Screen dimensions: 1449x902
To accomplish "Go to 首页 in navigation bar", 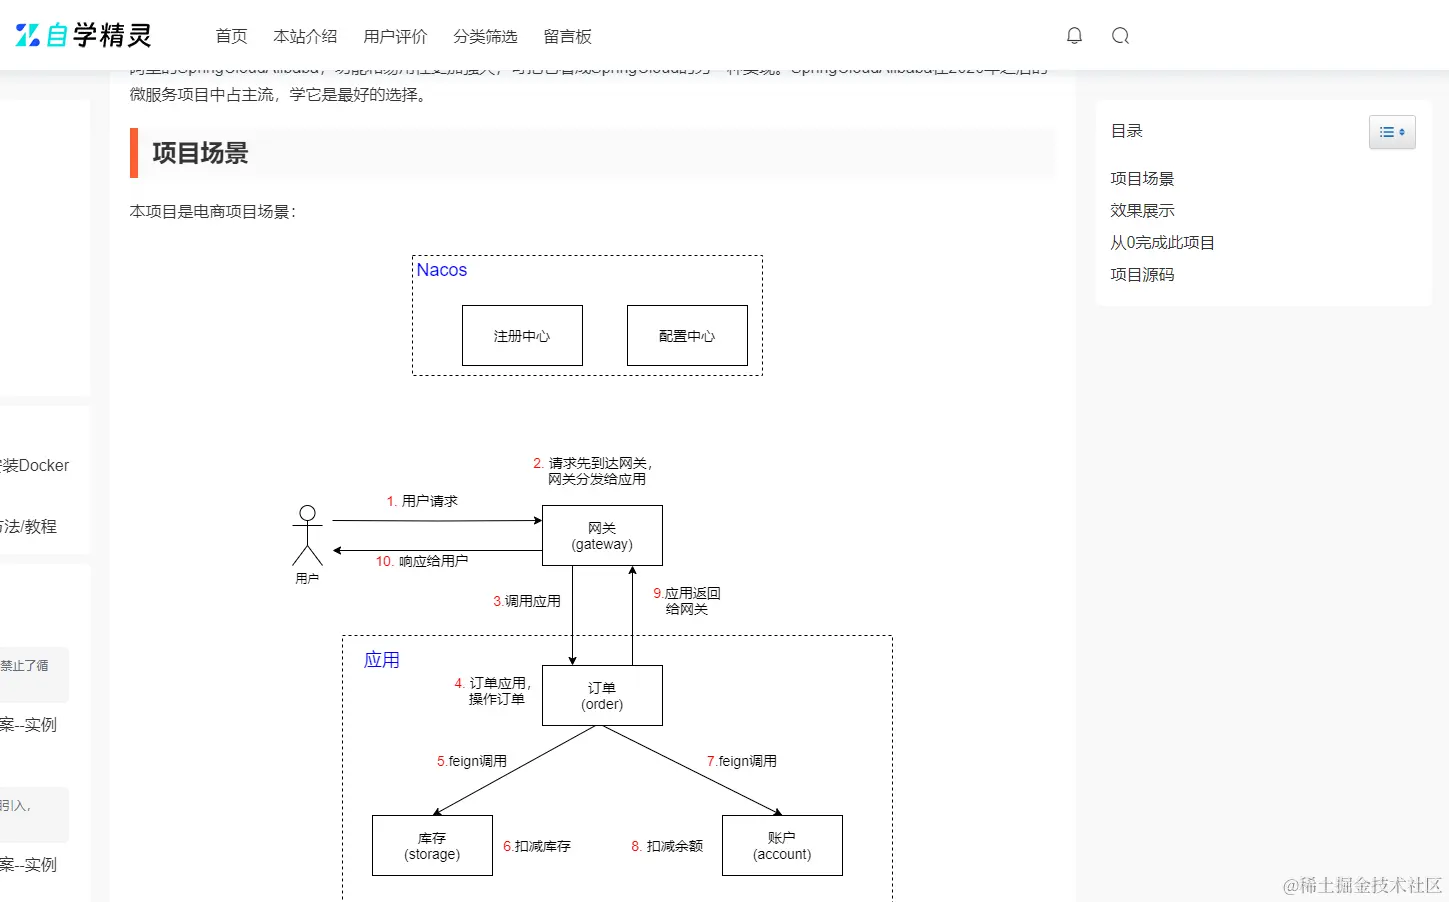I will coord(231,36).
